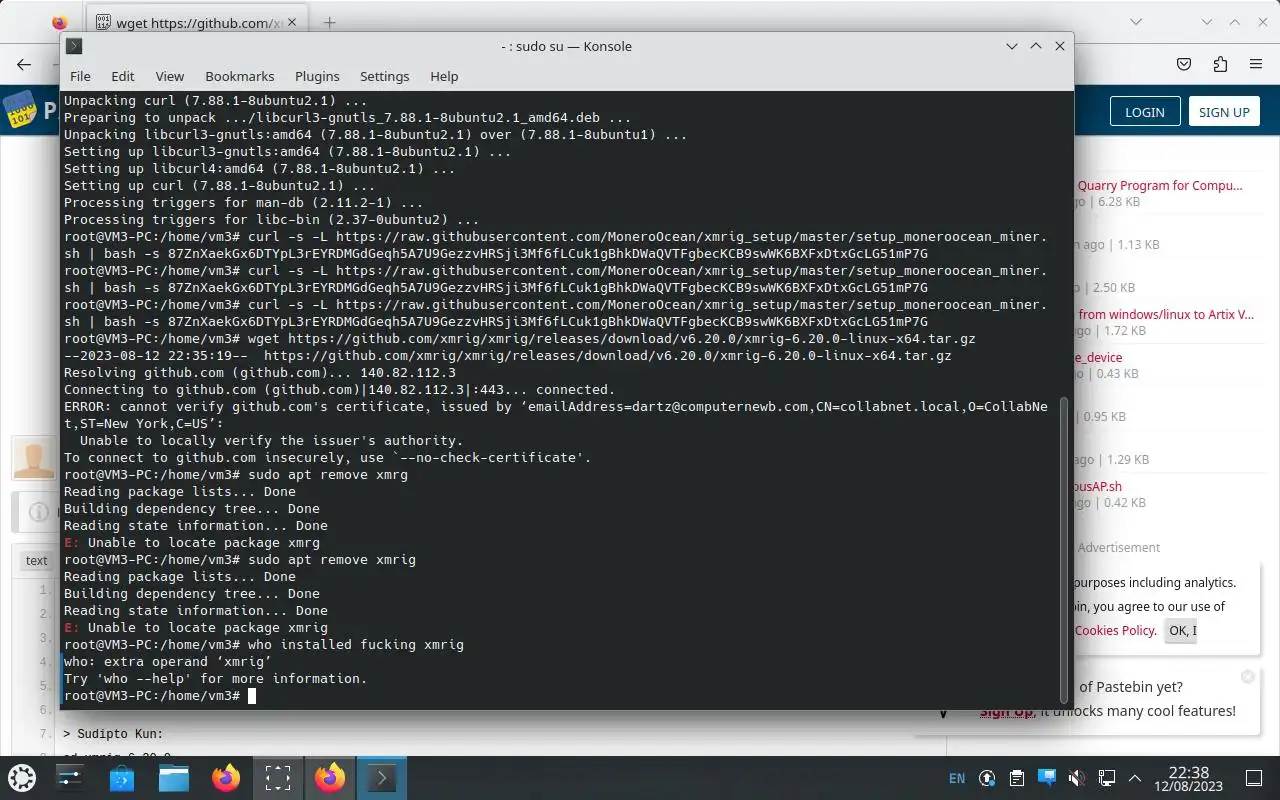Open Dolphin file manager from taskbar
This screenshot has width=1280, height=800.
point(174,777)
